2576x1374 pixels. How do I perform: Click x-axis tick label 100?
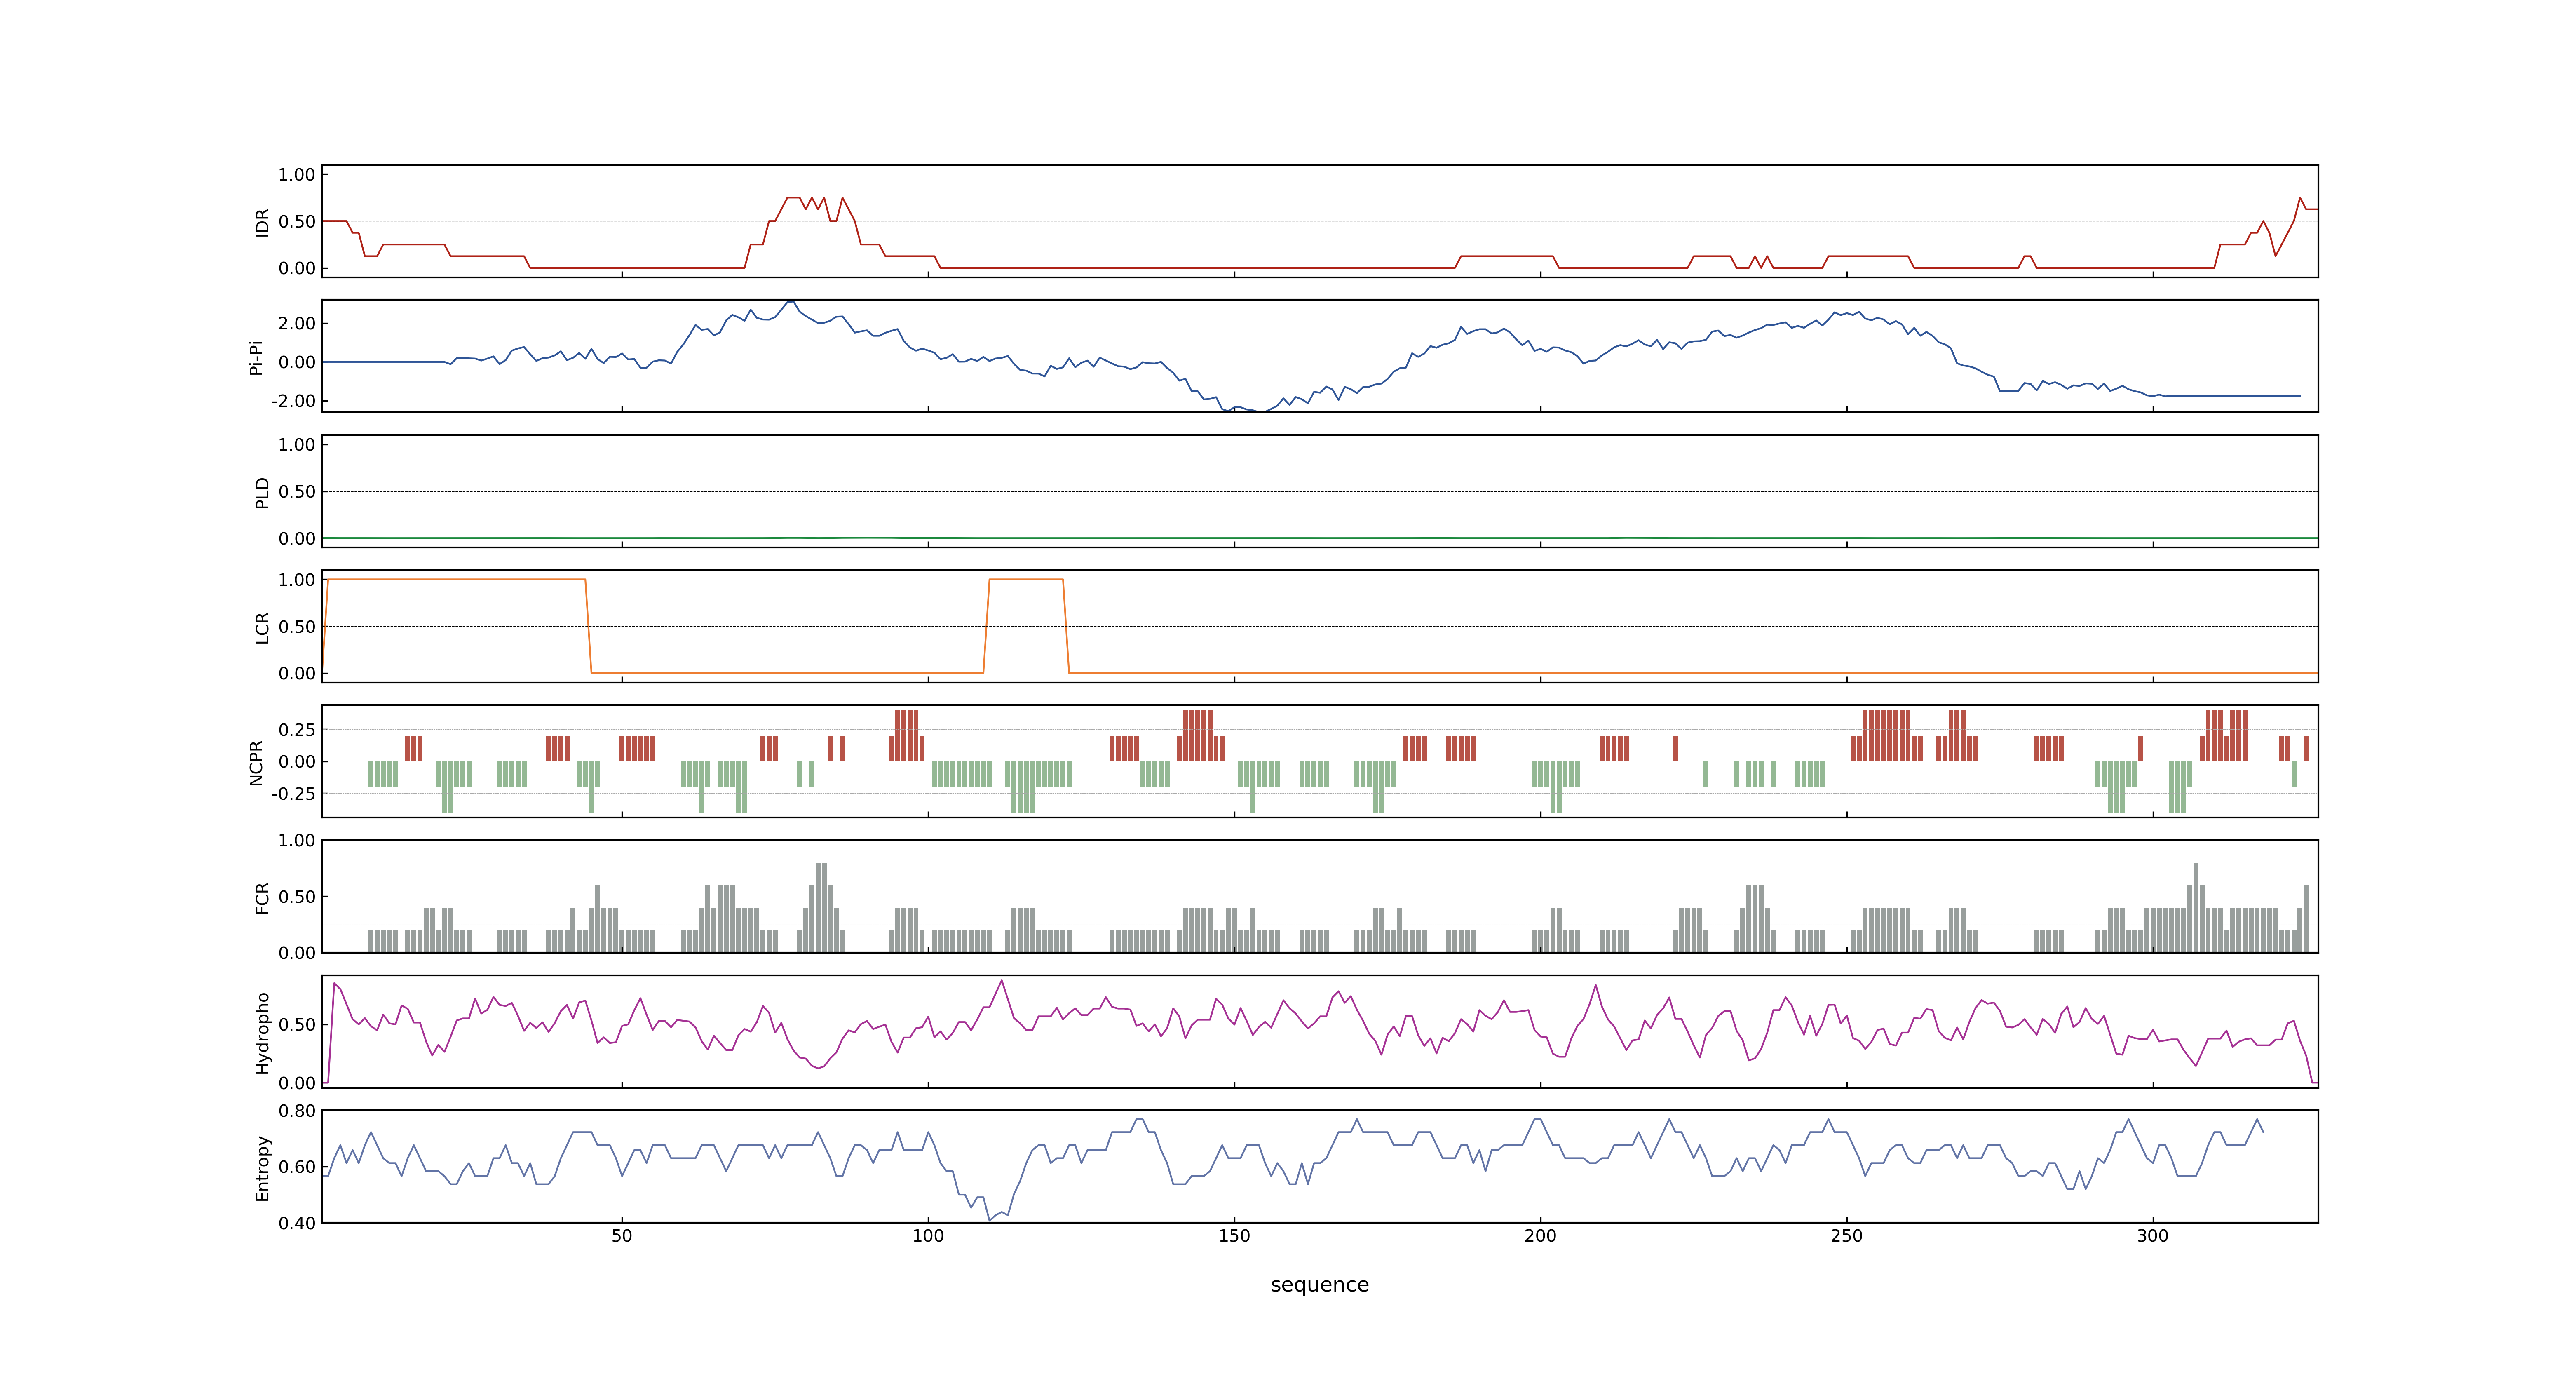pos(928,1236)
